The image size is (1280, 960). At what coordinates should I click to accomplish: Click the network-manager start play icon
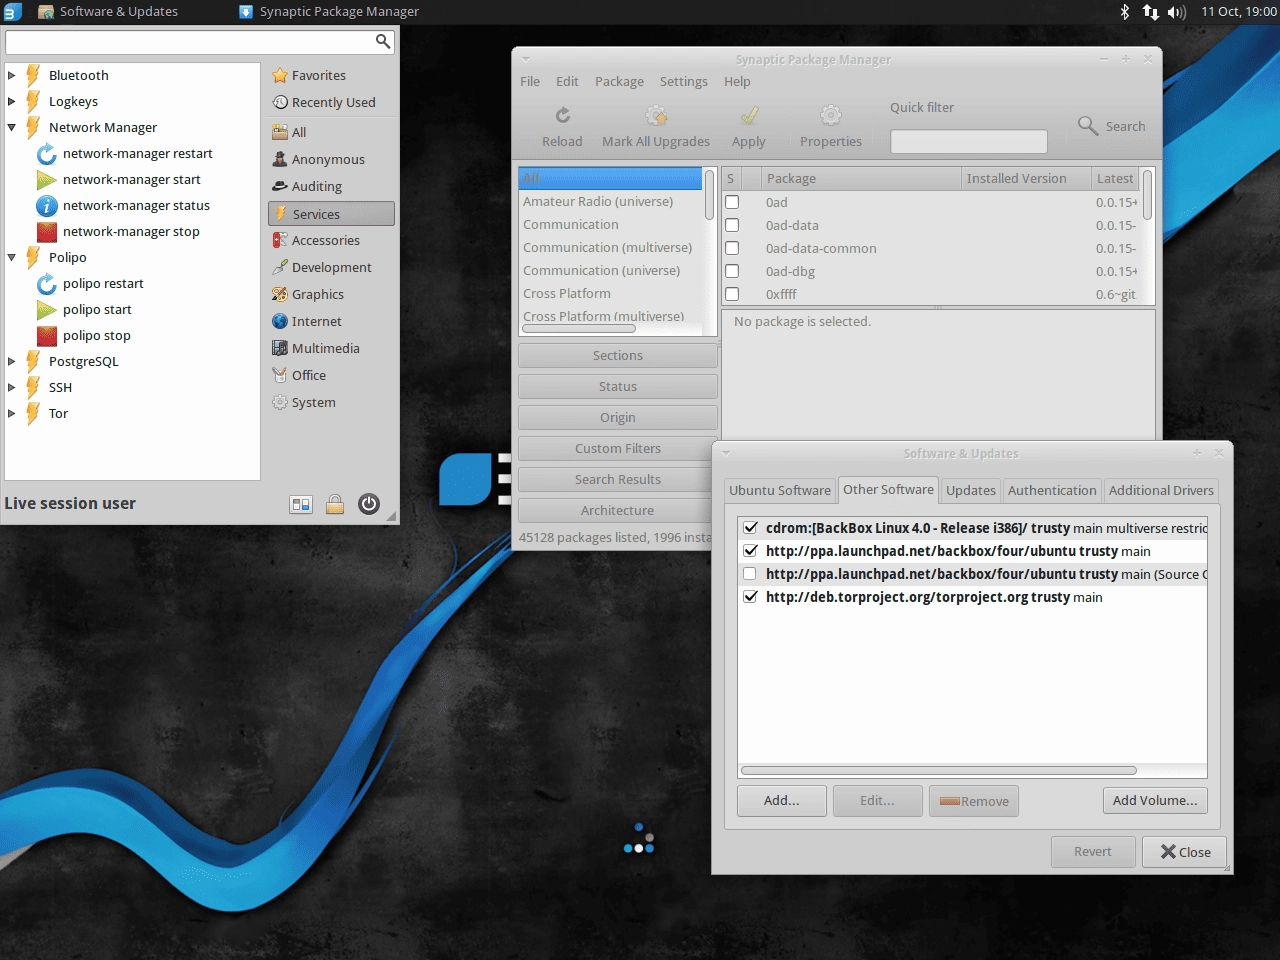tap(46, 180)
